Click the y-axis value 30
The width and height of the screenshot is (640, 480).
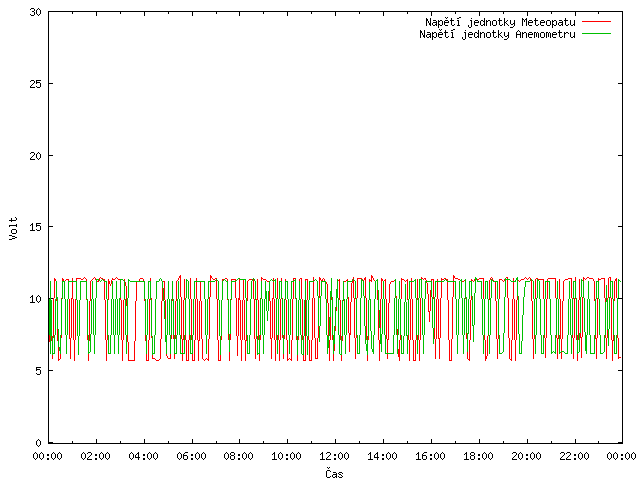[x=36, y=12]
